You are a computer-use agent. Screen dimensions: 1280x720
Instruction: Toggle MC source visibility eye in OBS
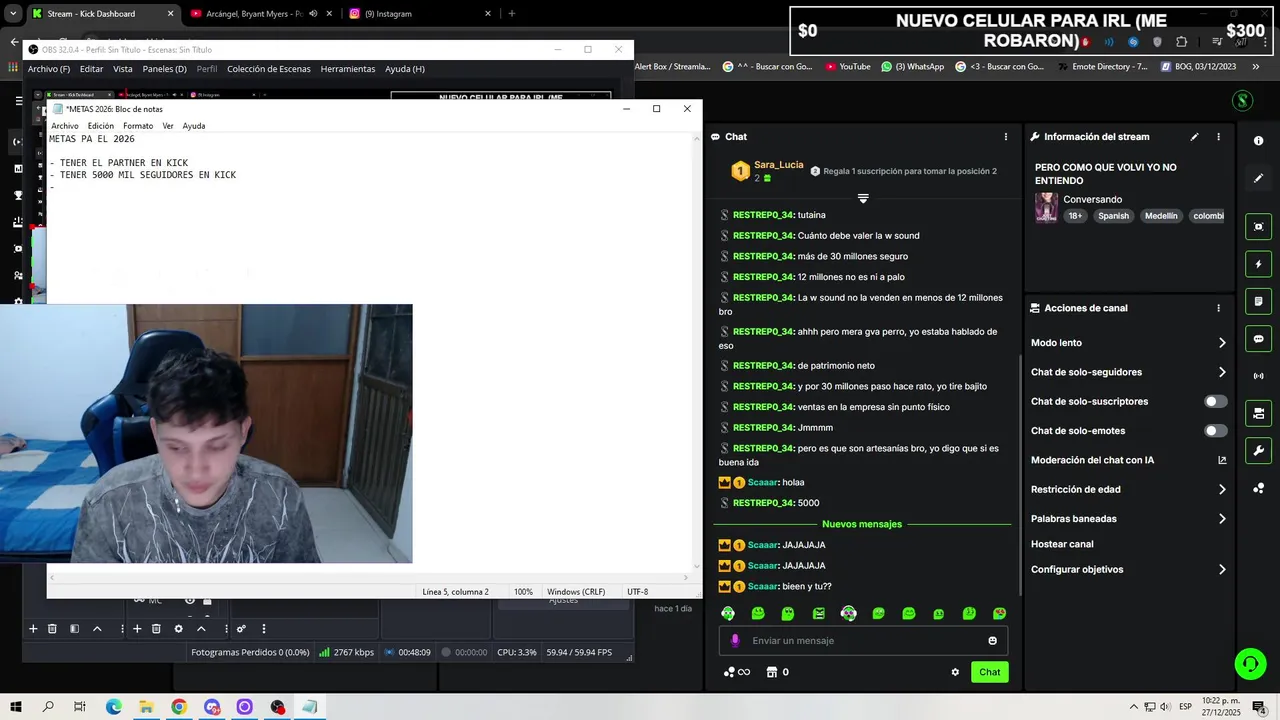coord(189,600)
